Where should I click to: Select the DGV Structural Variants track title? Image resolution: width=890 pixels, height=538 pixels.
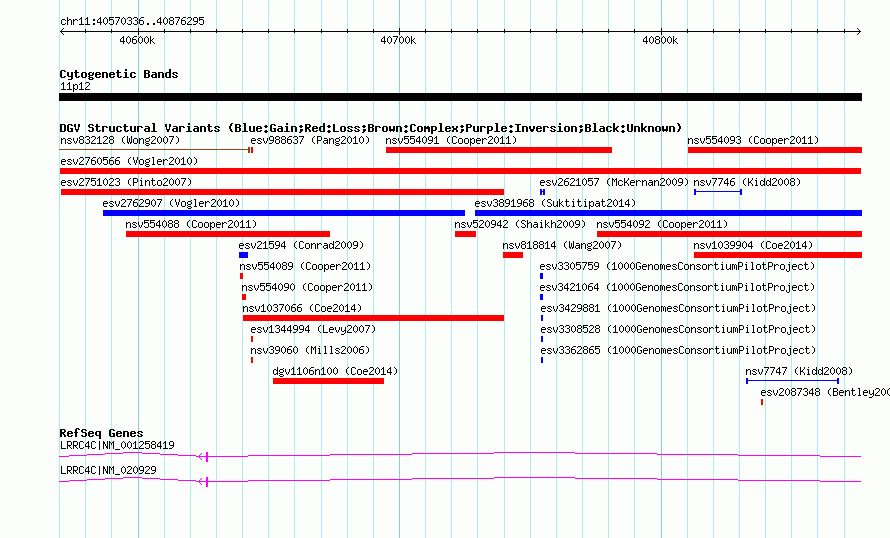pos(371,128)
